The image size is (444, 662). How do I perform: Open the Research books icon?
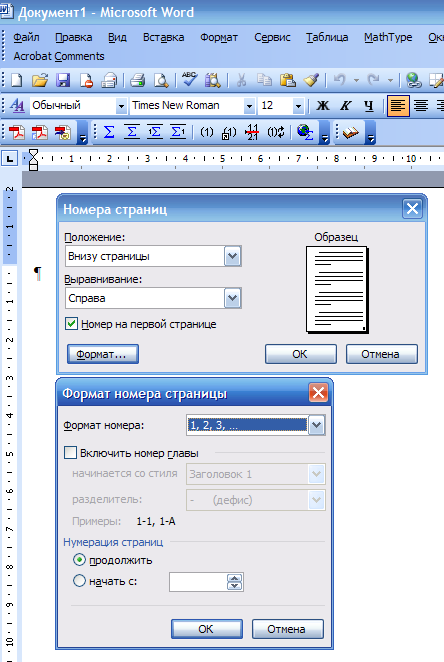[213, 80]
